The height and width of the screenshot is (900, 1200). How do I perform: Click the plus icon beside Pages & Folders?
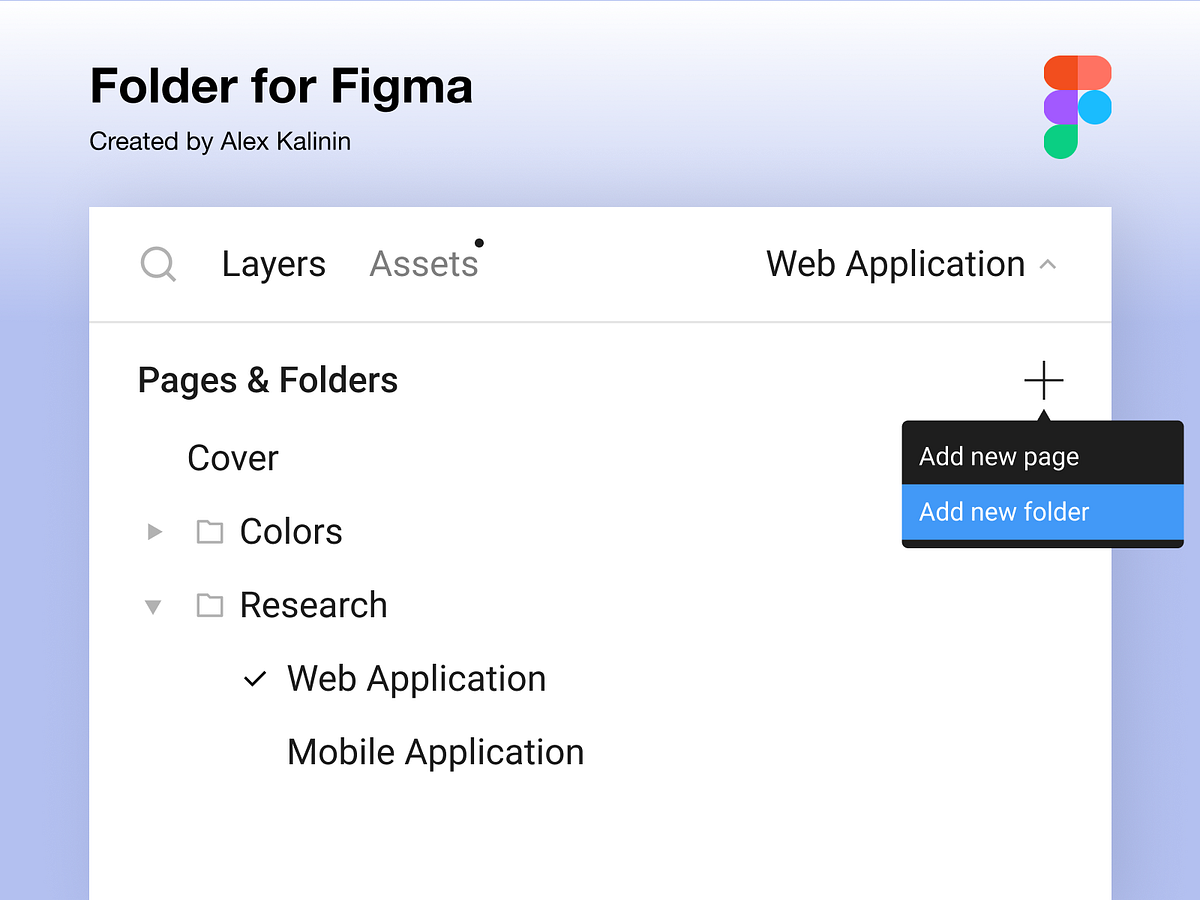tap(1043, 380)
